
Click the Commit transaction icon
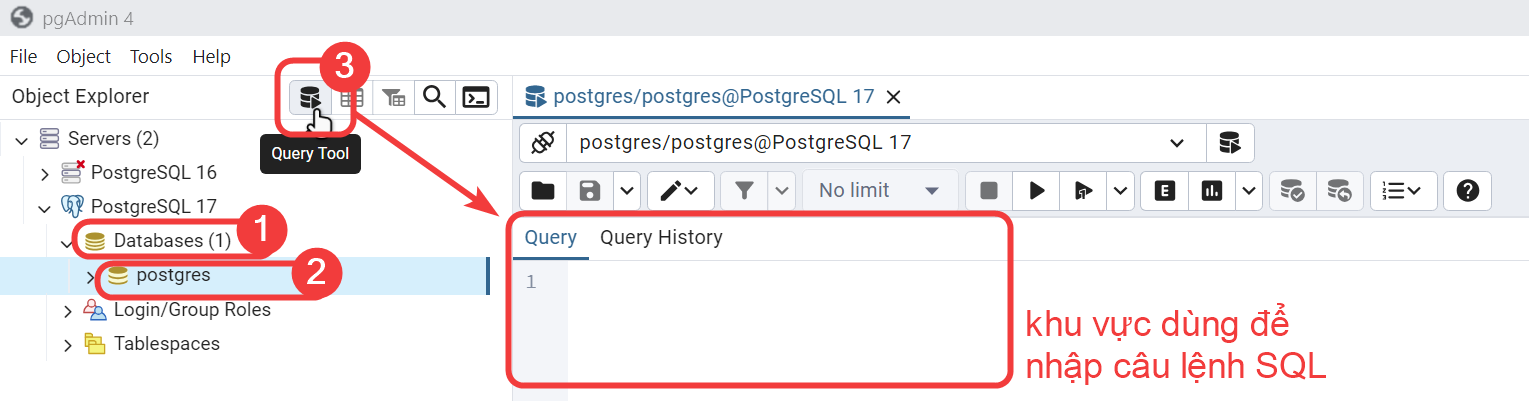click(1292, 190)
